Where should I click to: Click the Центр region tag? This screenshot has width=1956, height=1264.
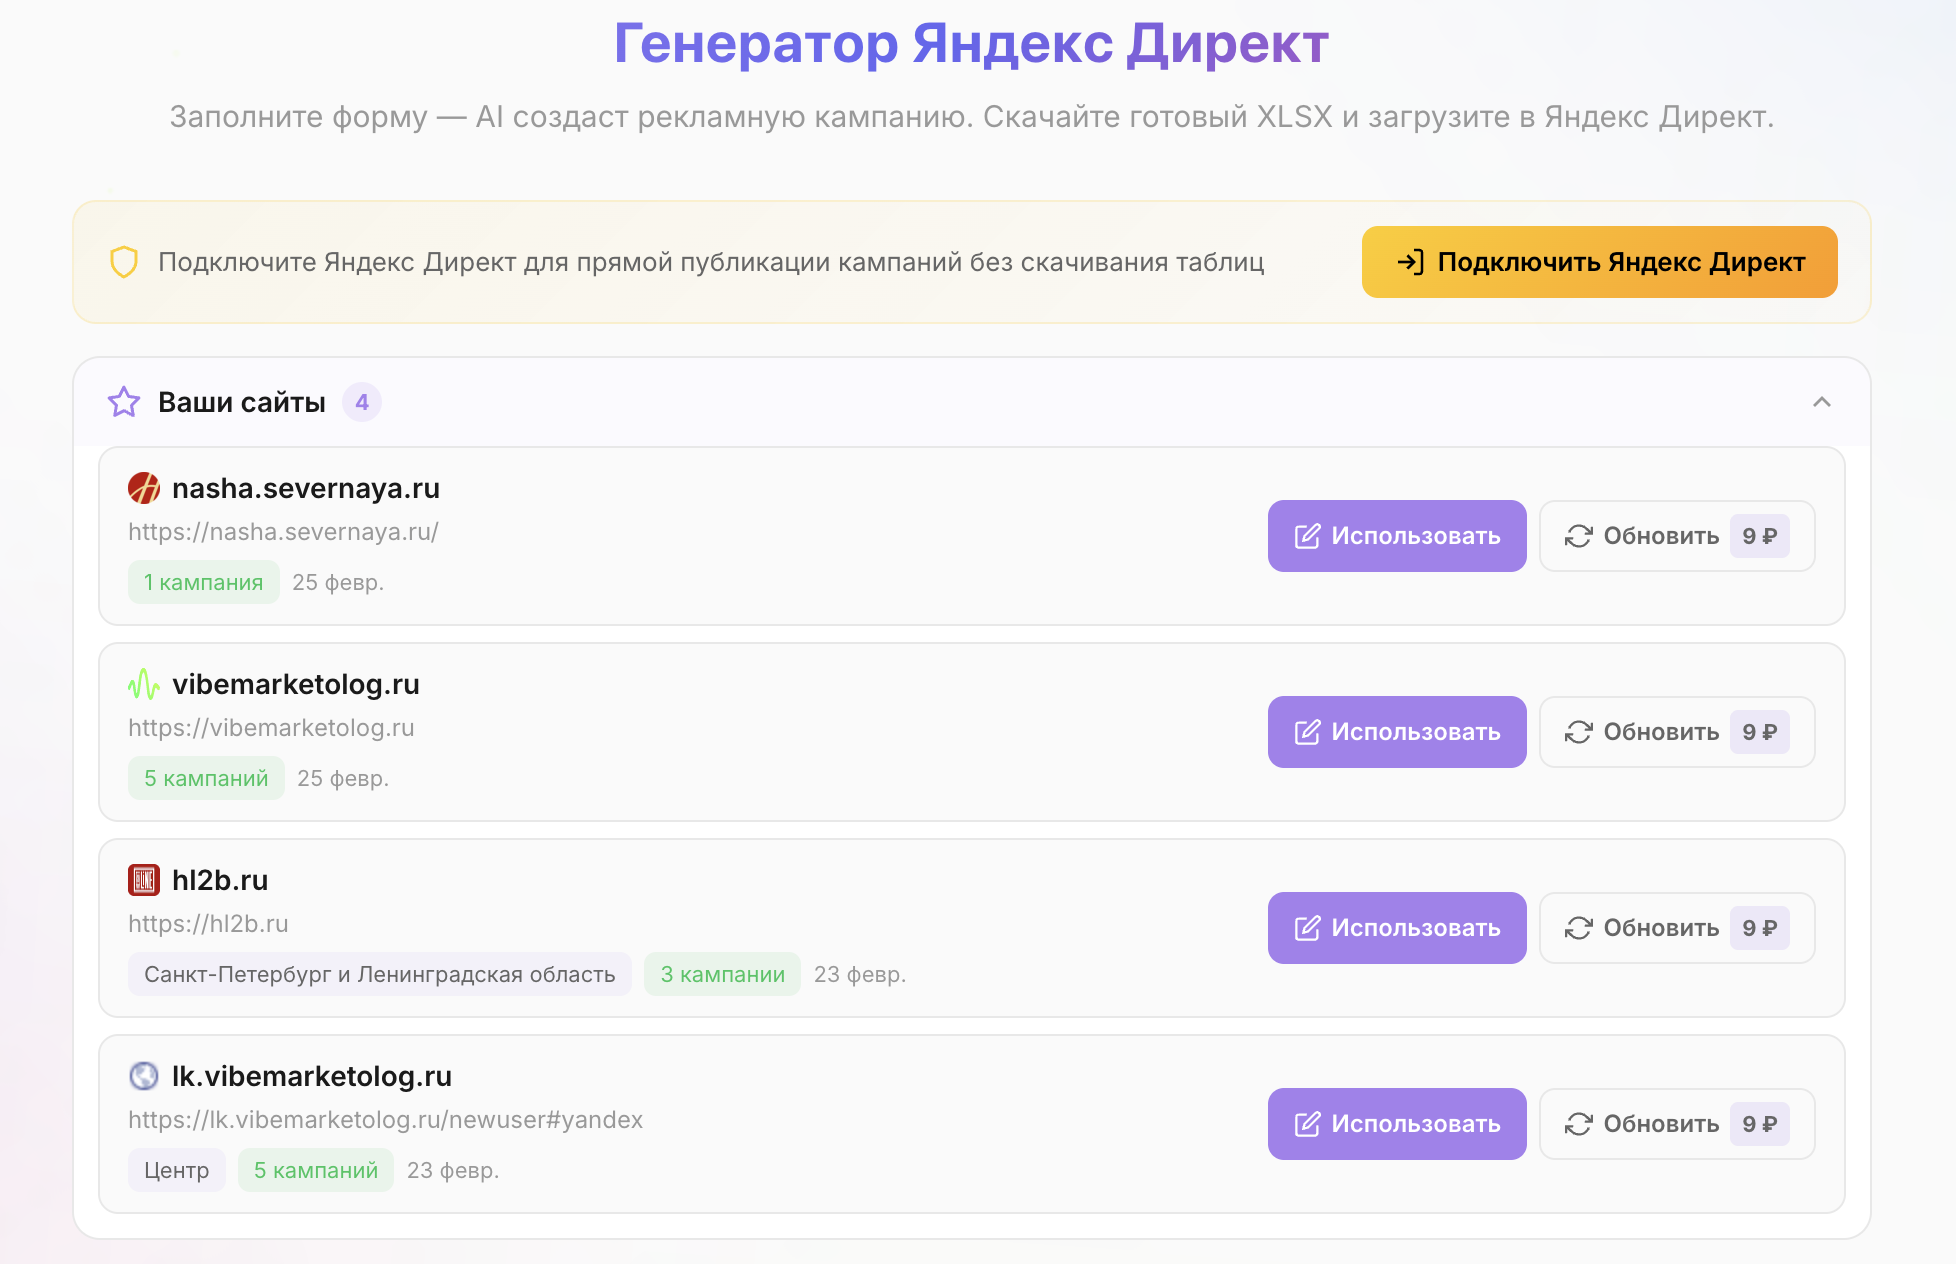[x=177, y=1170]
